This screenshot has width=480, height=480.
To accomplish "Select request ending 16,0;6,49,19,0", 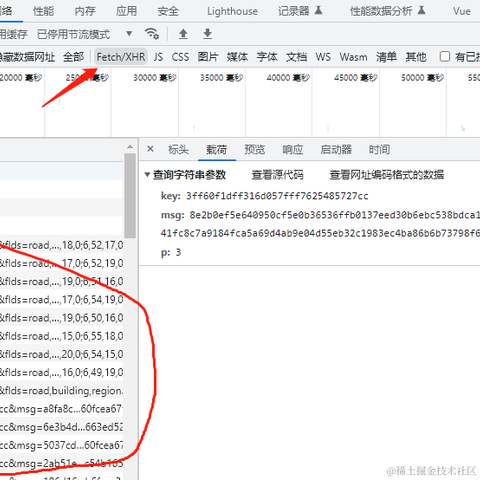I will click(x=61, y=372).
